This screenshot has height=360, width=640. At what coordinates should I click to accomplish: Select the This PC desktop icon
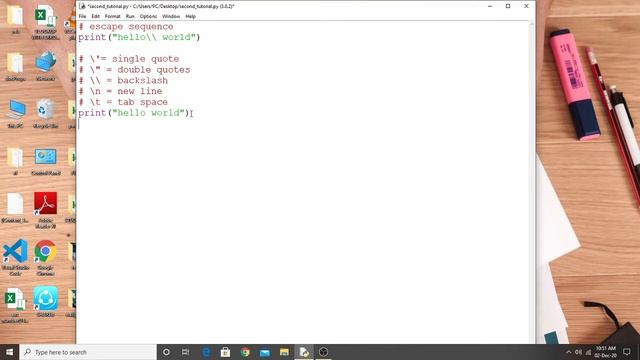[x=16, y=113]
